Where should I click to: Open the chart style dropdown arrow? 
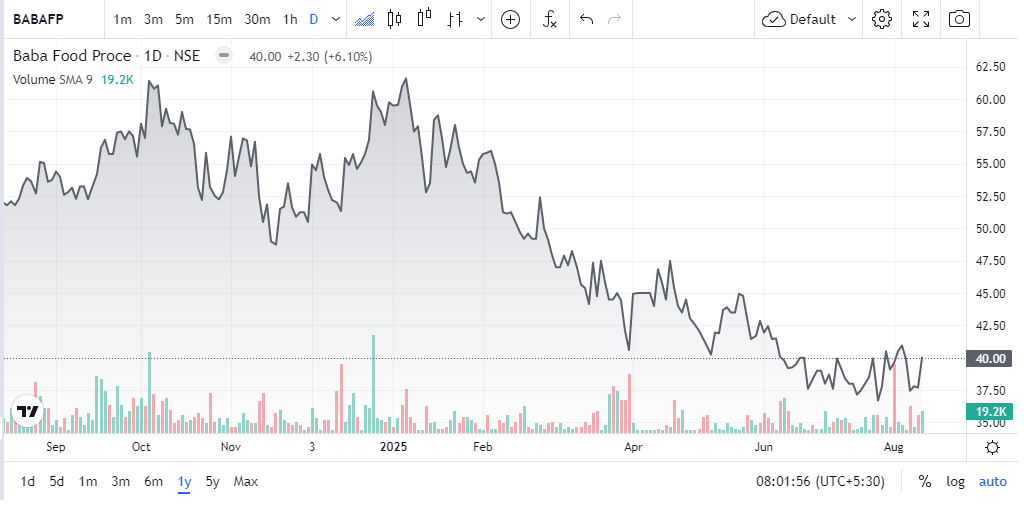(481, 19)
